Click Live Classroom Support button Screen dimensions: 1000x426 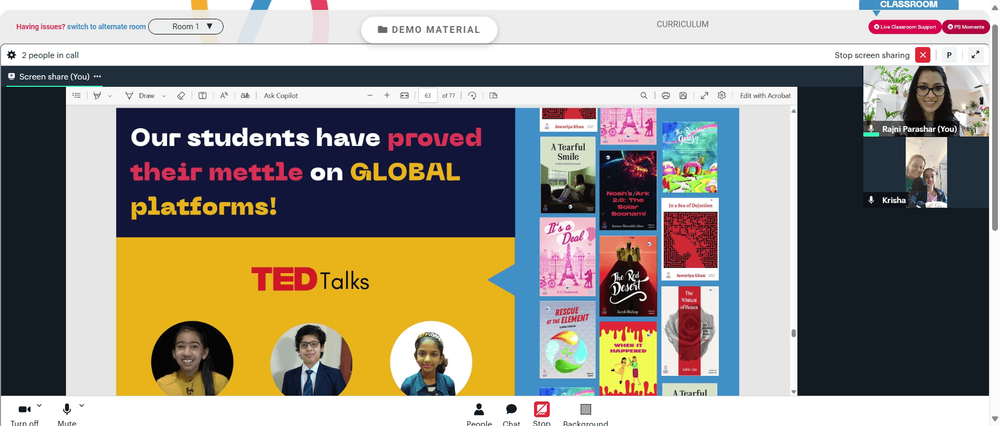pos(904,27)
